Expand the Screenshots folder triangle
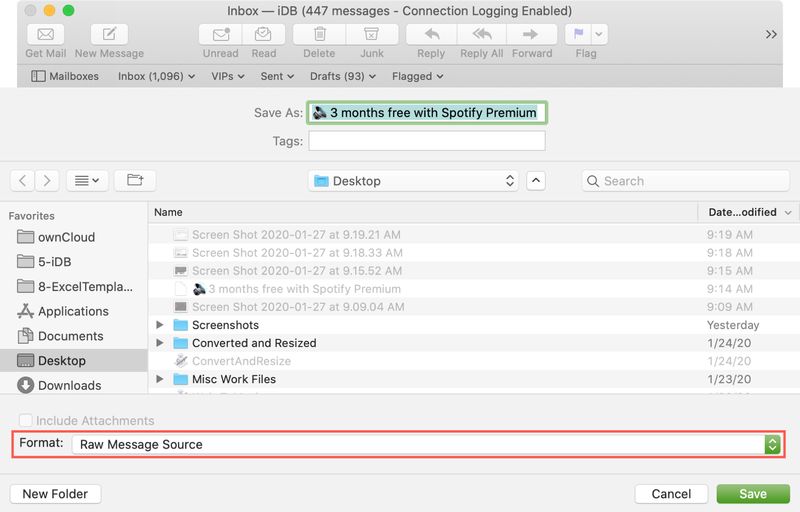800x512 pixels. tap(160, 325)
